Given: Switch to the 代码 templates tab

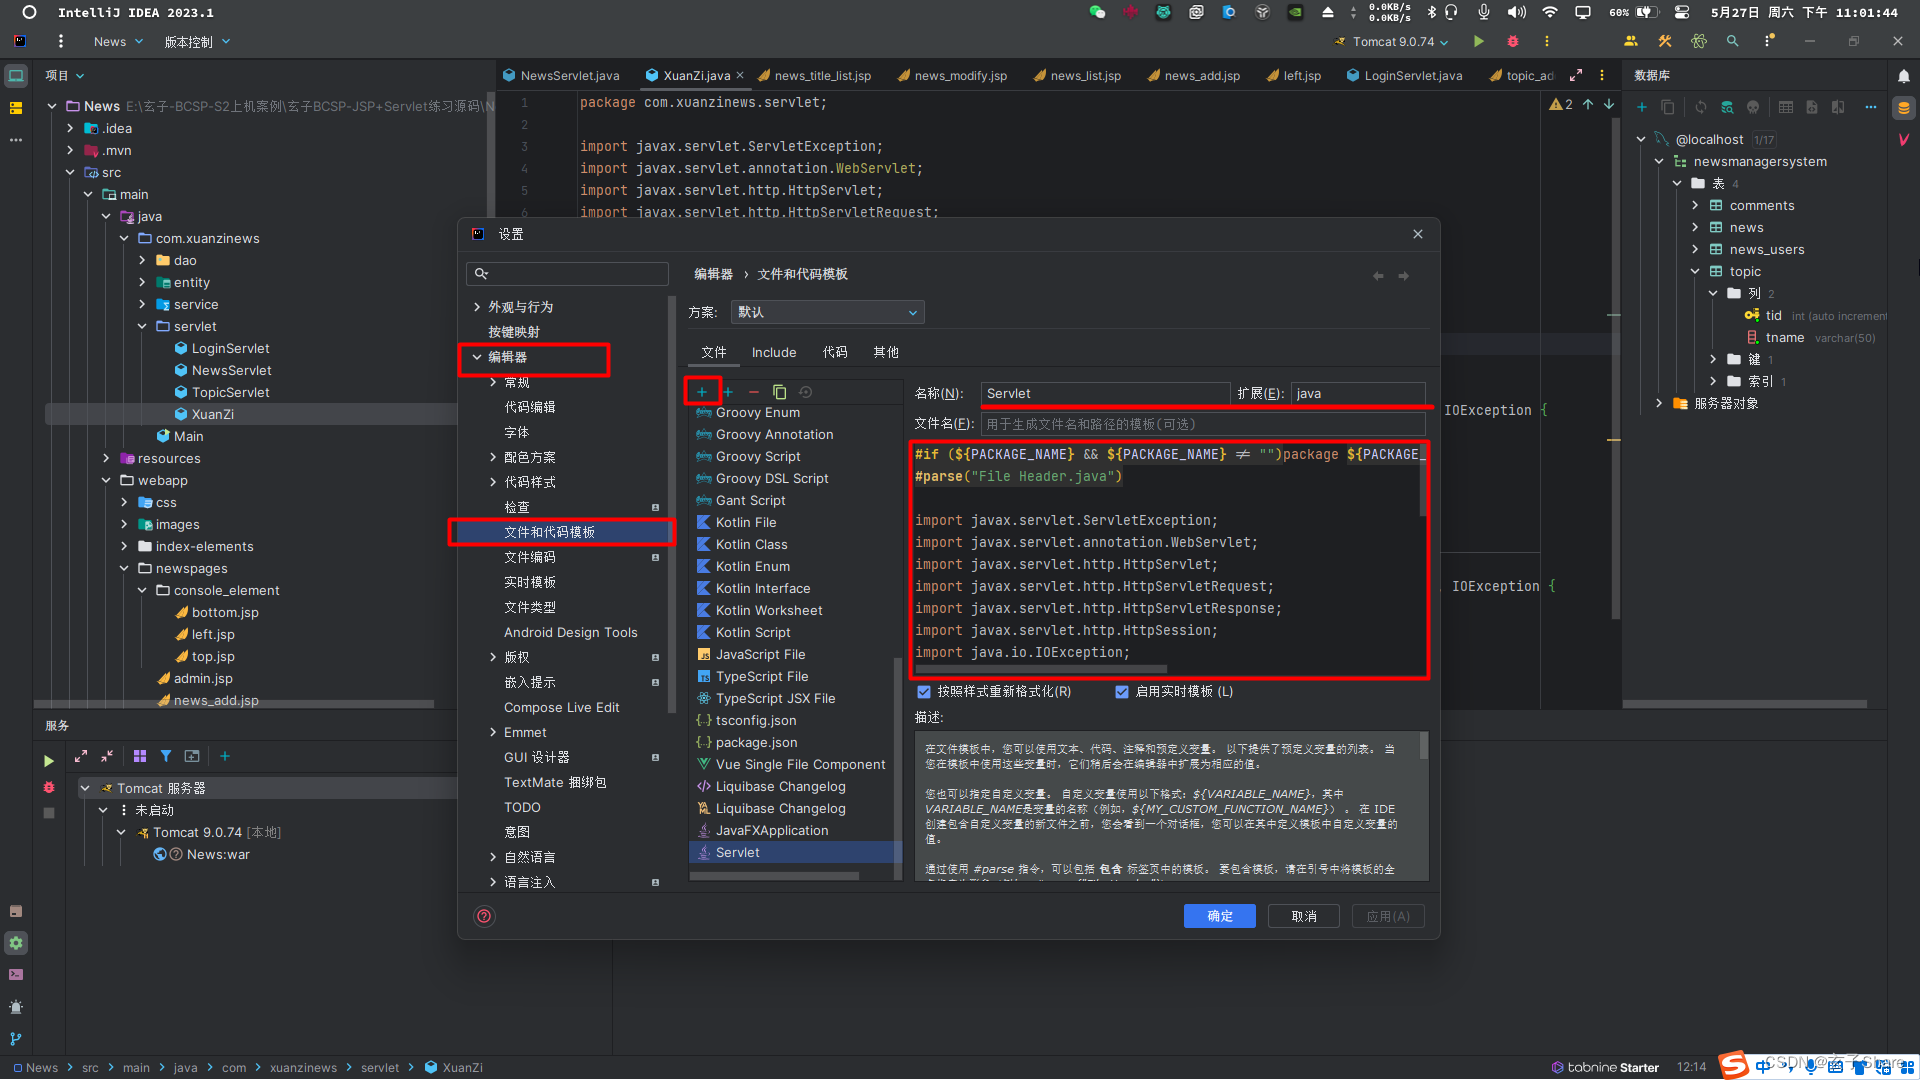Looking at the screenshot, I should [835, 352].
